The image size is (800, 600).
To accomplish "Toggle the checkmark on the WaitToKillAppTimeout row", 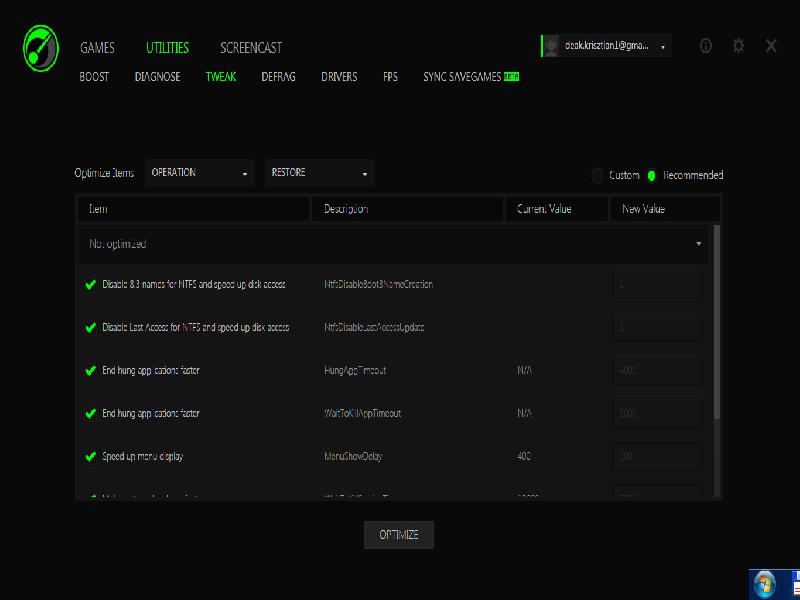I will coord(91,413).
